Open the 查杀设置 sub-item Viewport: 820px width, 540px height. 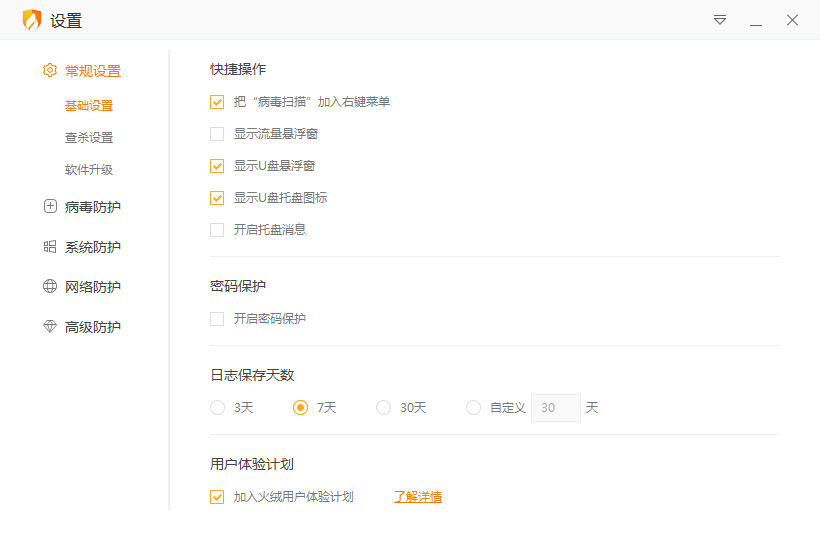click(x=89, y=138)
